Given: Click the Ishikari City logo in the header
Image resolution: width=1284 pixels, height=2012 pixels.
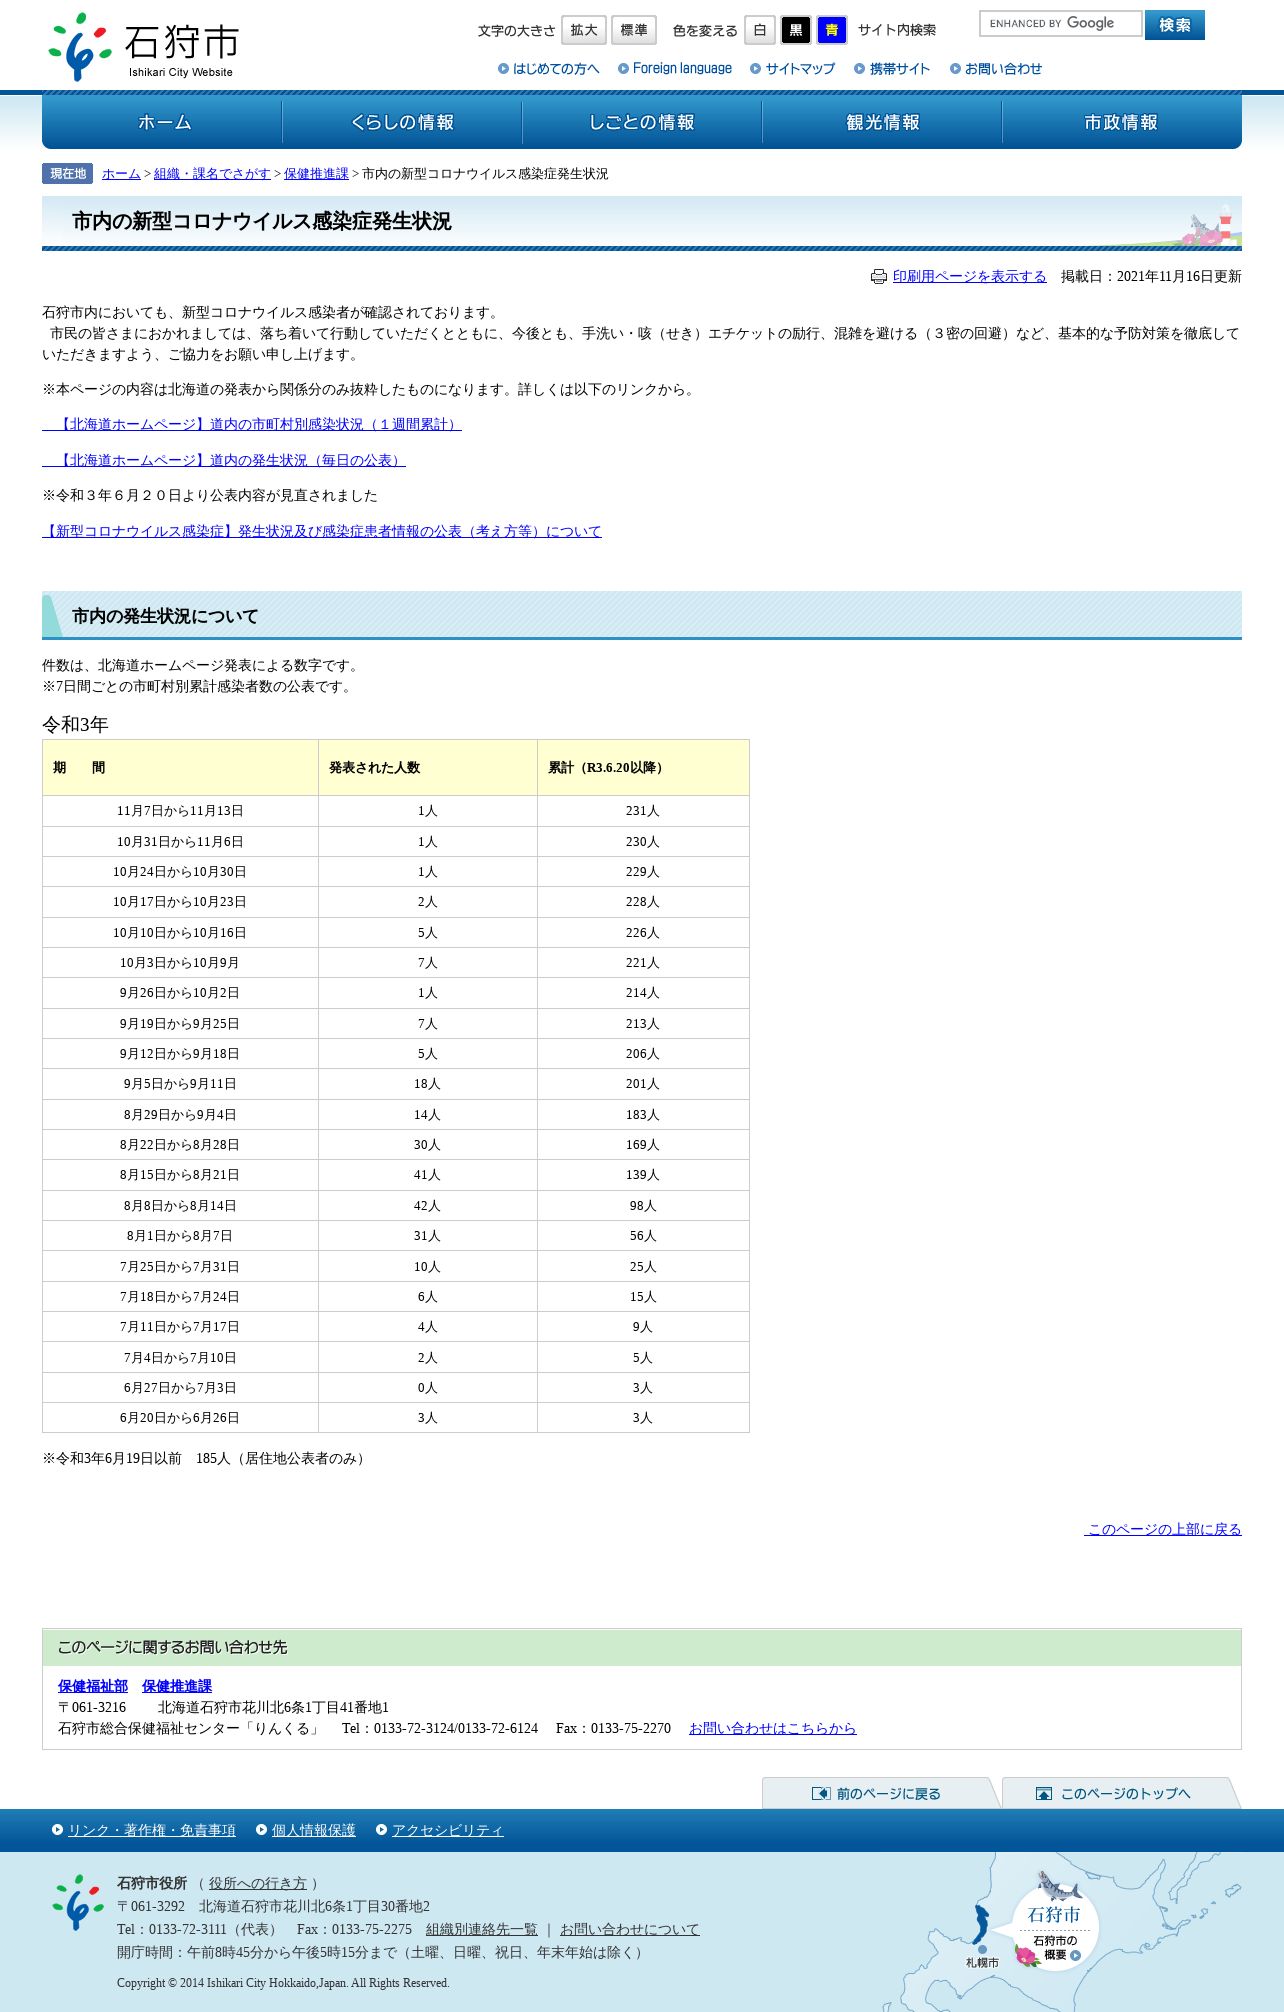Looking at the screenshot, I should (144, 46).
